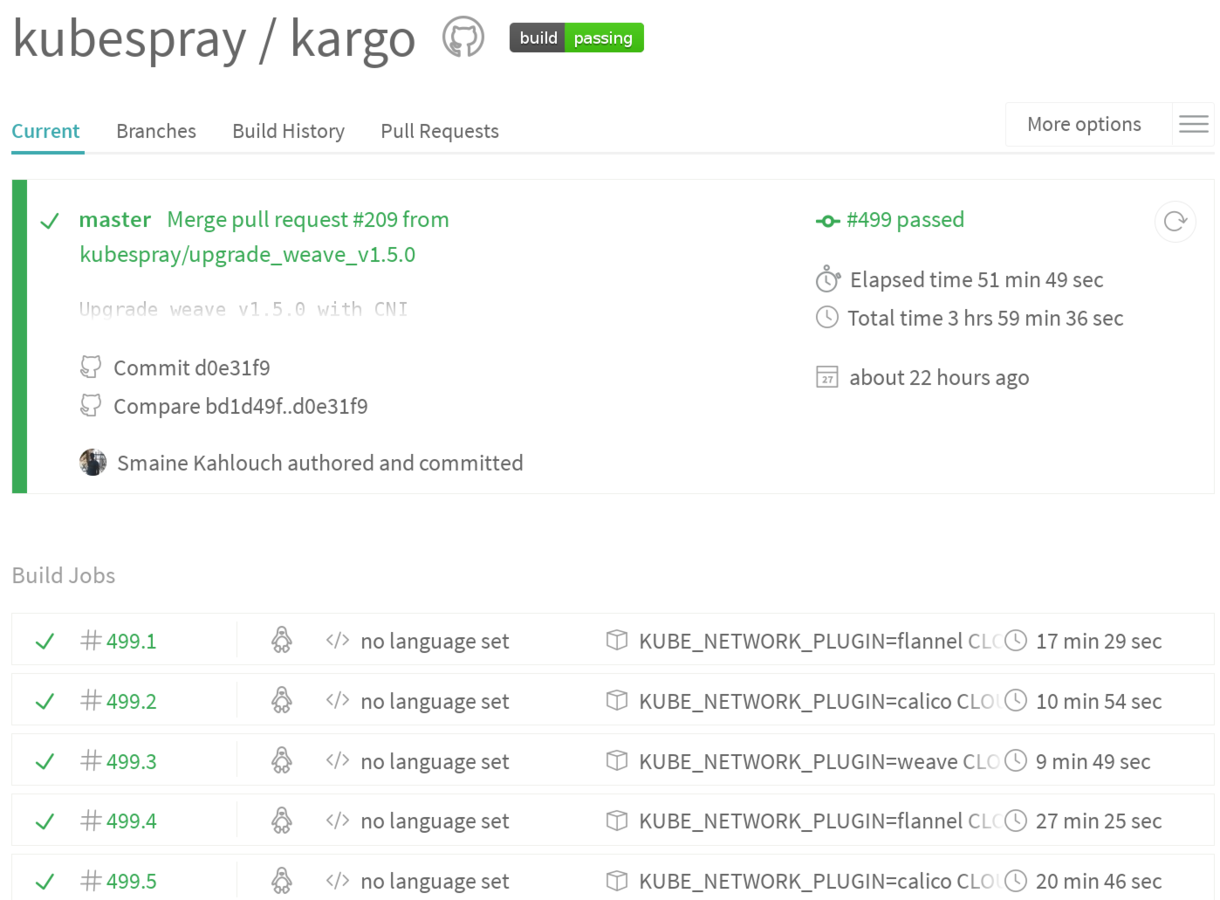The image size is (1220, 900).
Task: Click the 10 min 54 sec duration
Action: [1099, 701]
